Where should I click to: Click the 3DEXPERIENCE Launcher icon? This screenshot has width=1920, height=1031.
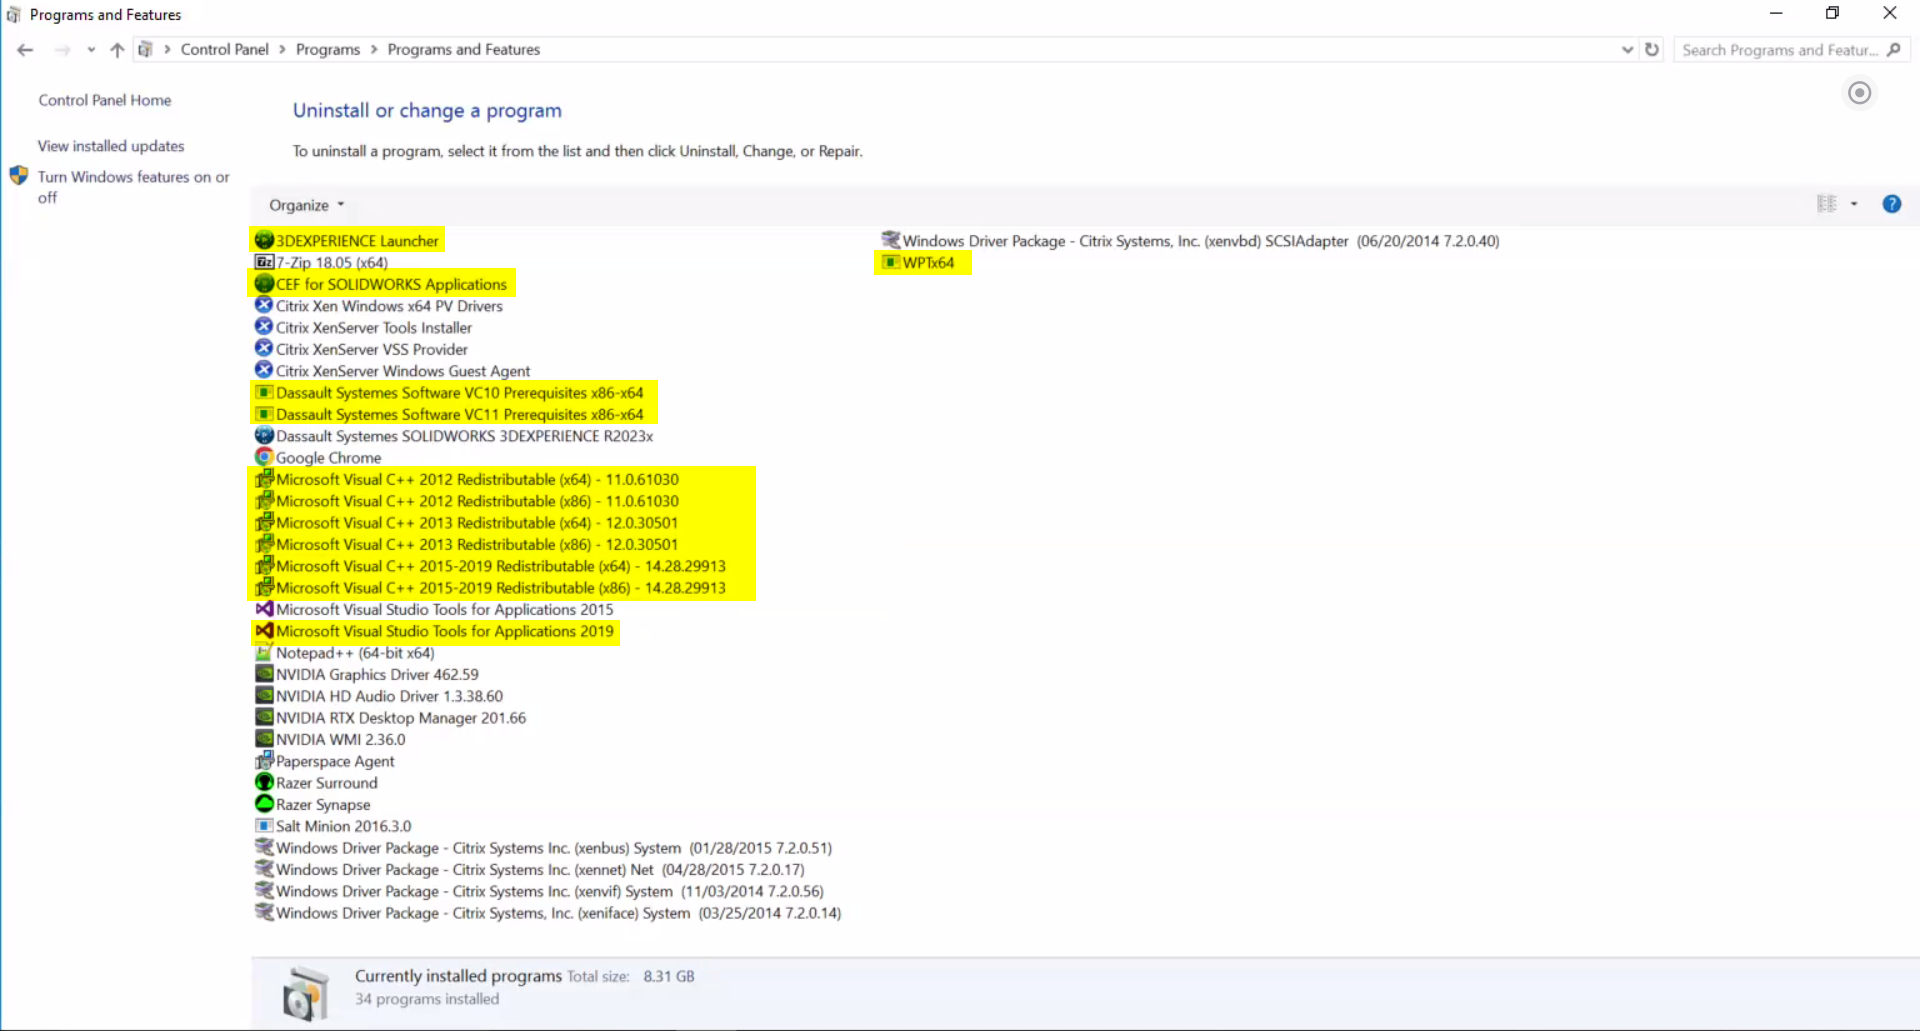(x=264, y=240)
